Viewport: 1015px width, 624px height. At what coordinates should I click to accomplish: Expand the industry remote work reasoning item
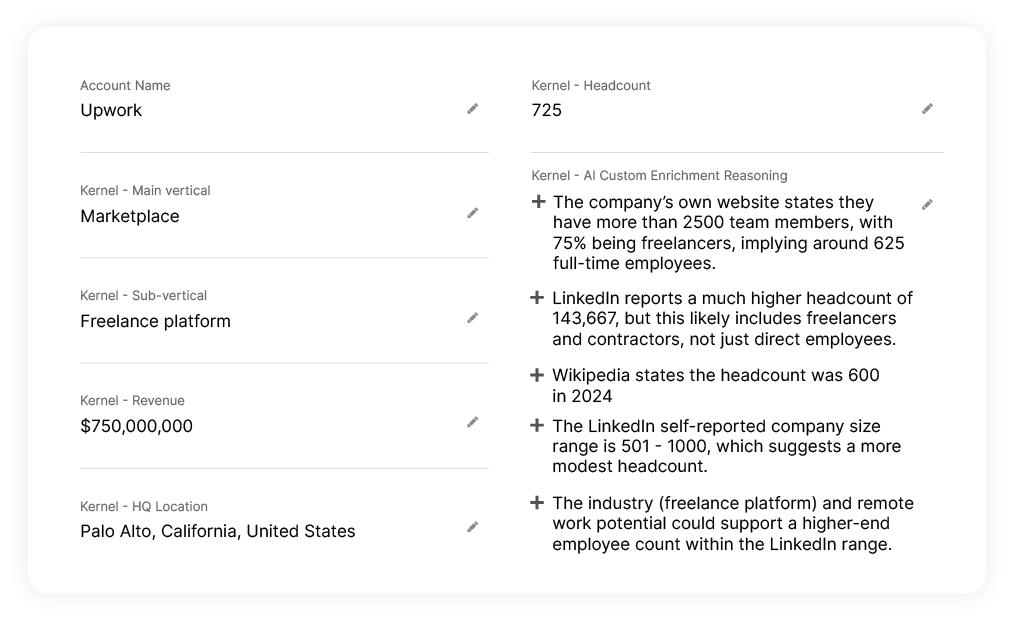[537, 502]
